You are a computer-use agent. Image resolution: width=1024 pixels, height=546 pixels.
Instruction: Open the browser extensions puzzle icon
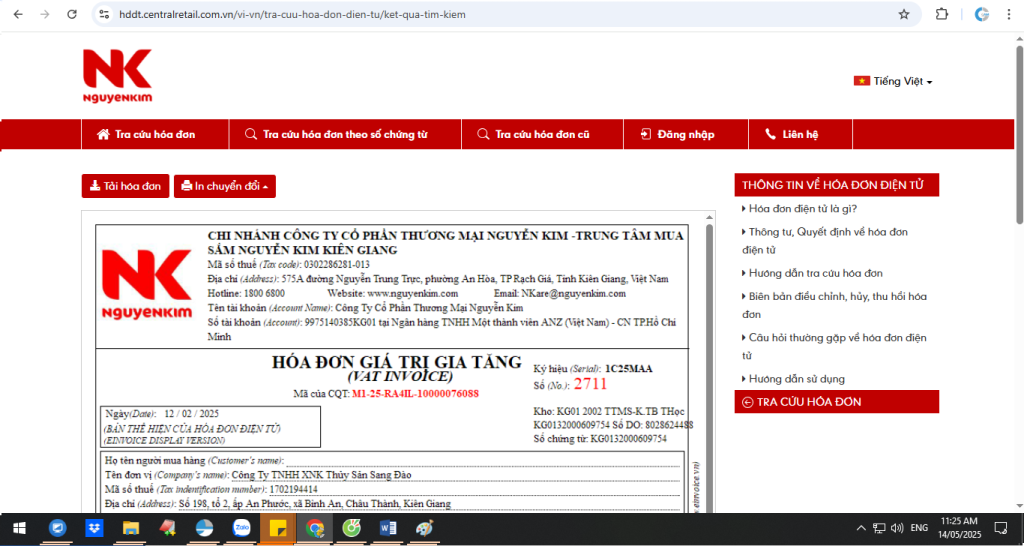point(942,14)
